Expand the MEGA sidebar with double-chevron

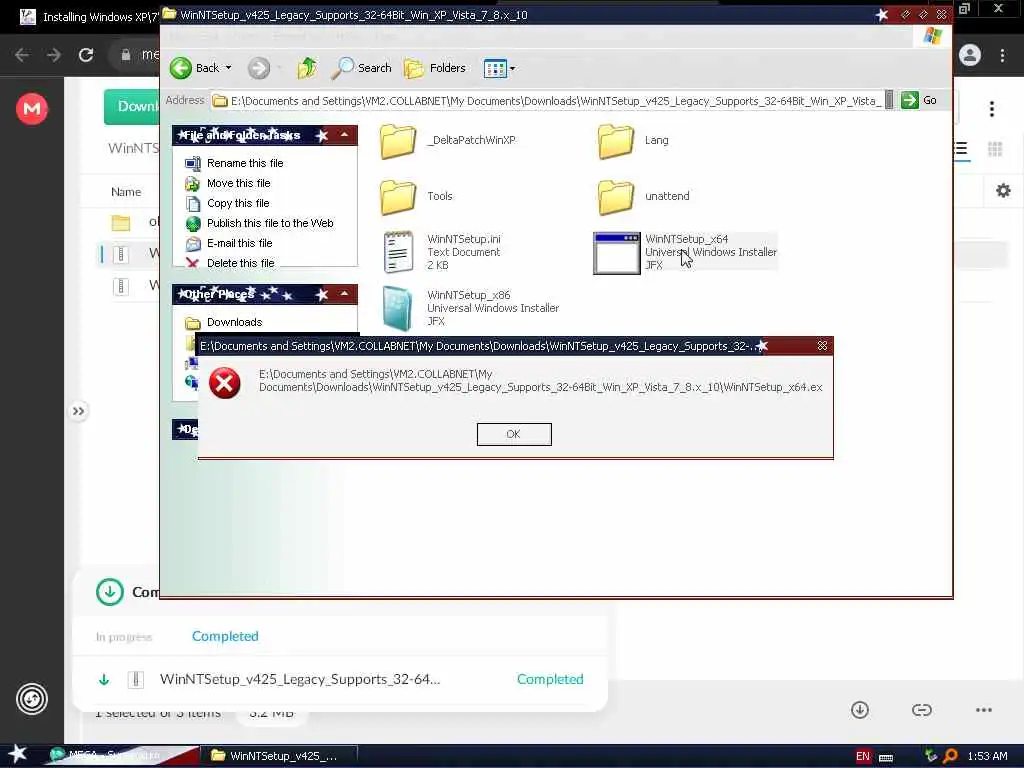coord(78,411)
